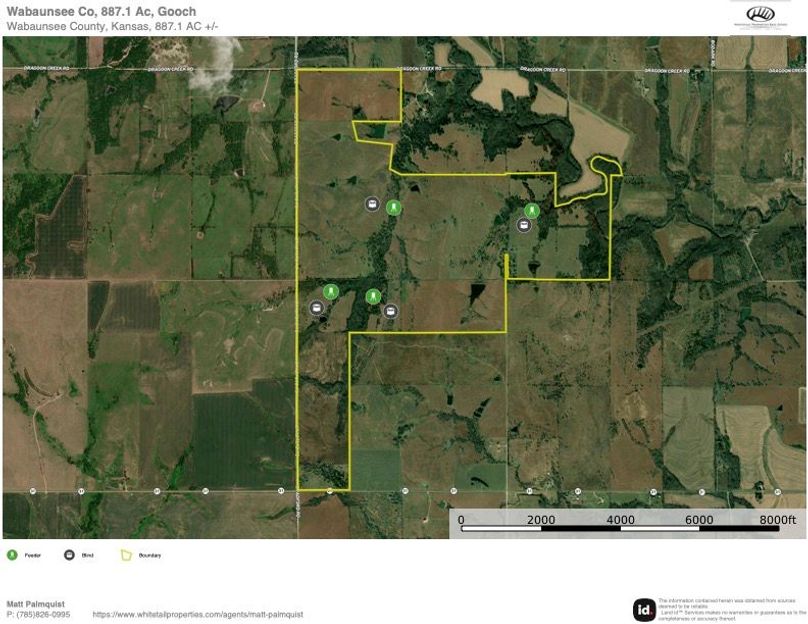This screenshot has width=808, height=624.
Task: Select the feeder icon in the southwest pasture
Action: 329,292
